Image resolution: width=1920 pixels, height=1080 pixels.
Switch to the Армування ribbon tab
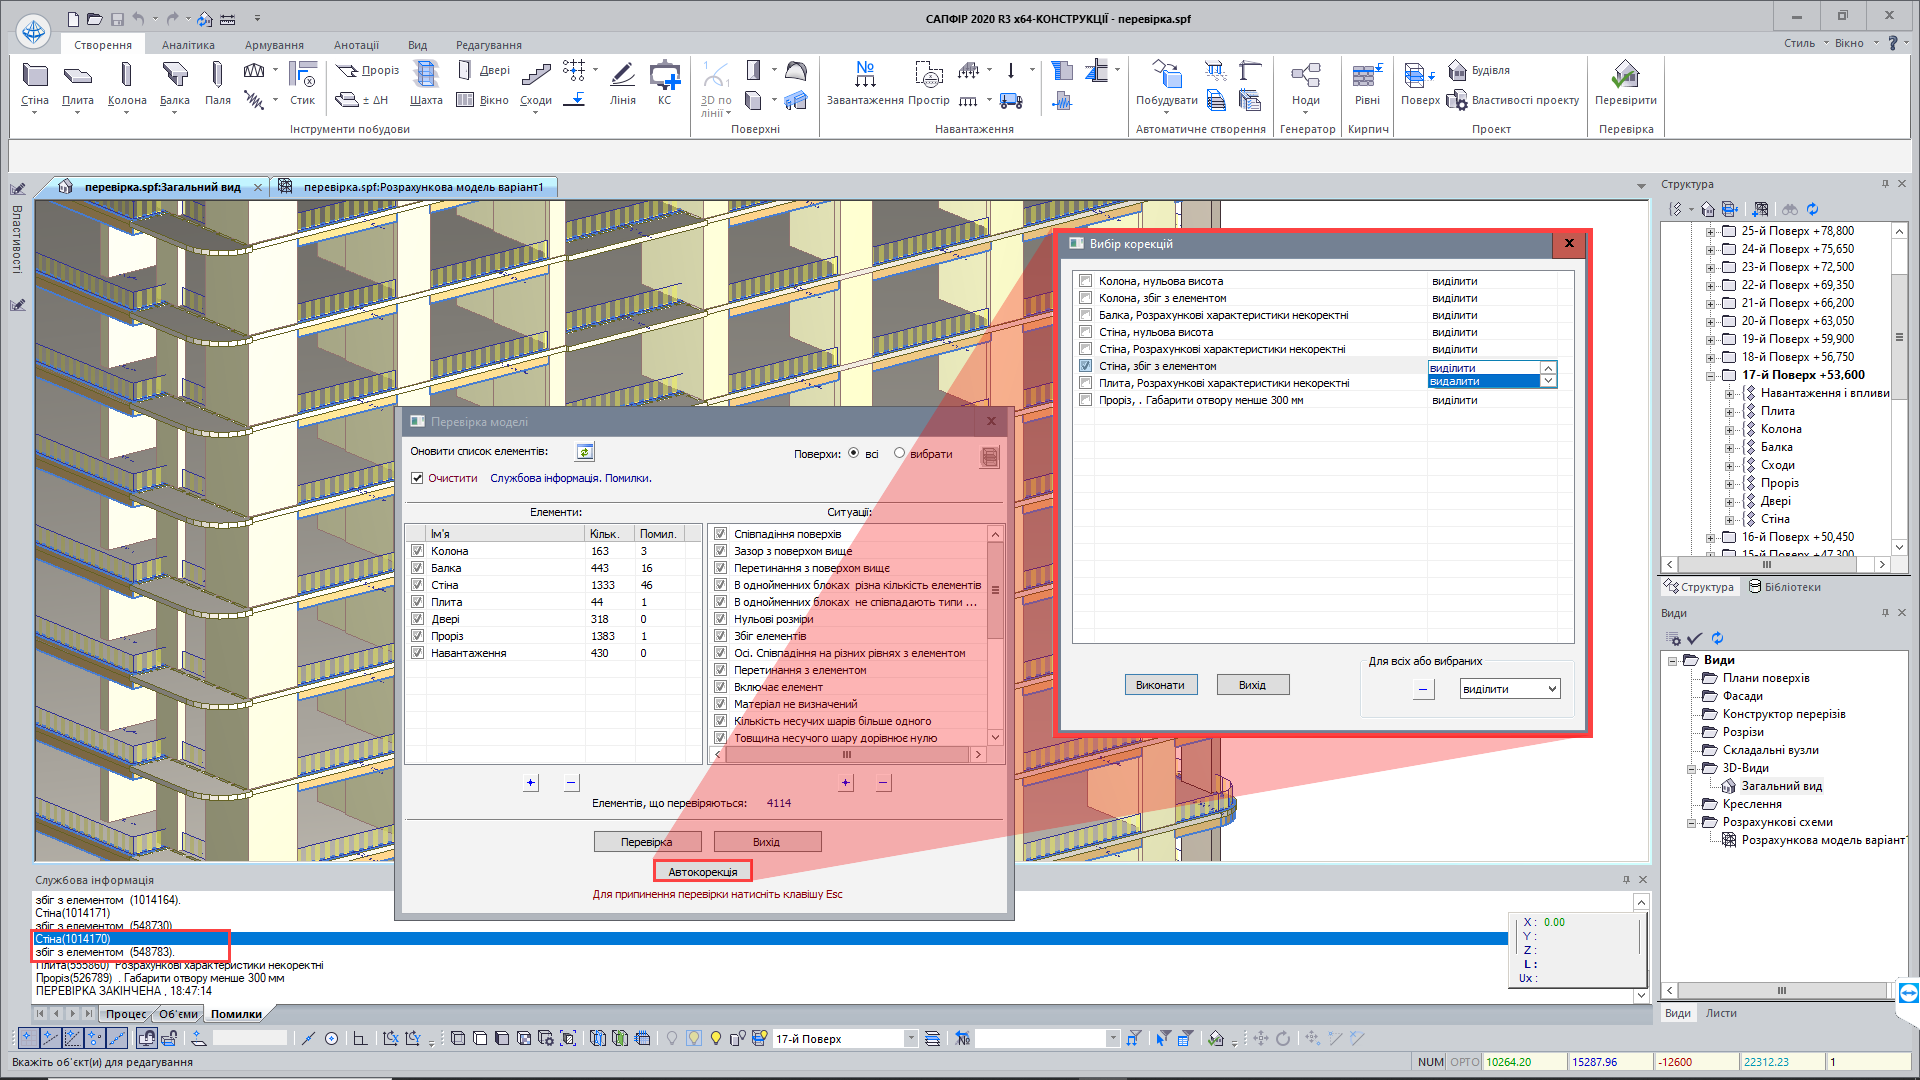274,45
